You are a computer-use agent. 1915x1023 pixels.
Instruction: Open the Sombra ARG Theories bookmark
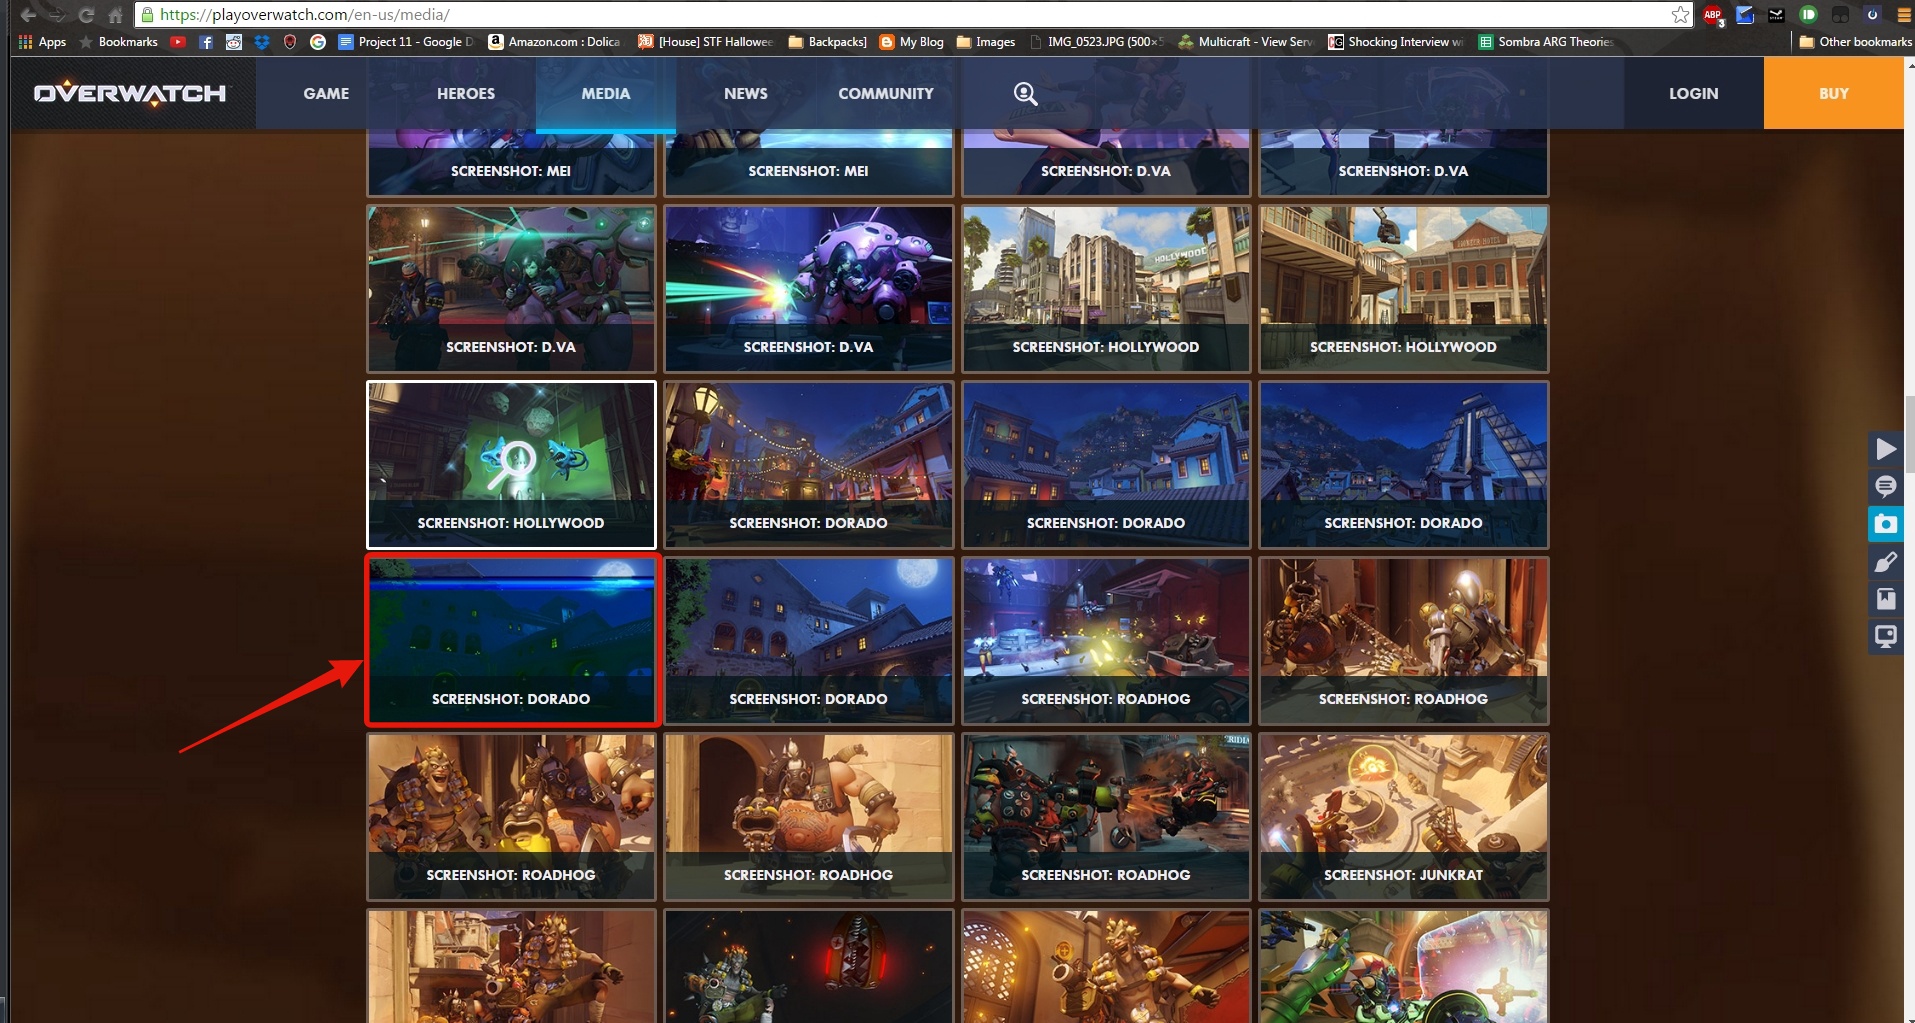point(1546,42)
